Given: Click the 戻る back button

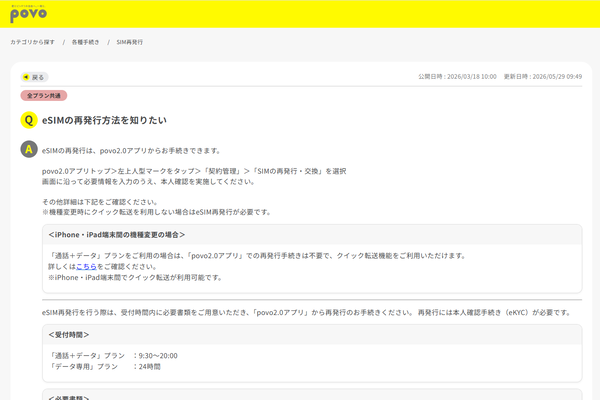Looking at the screenshot, I should (x=34, y=77).
